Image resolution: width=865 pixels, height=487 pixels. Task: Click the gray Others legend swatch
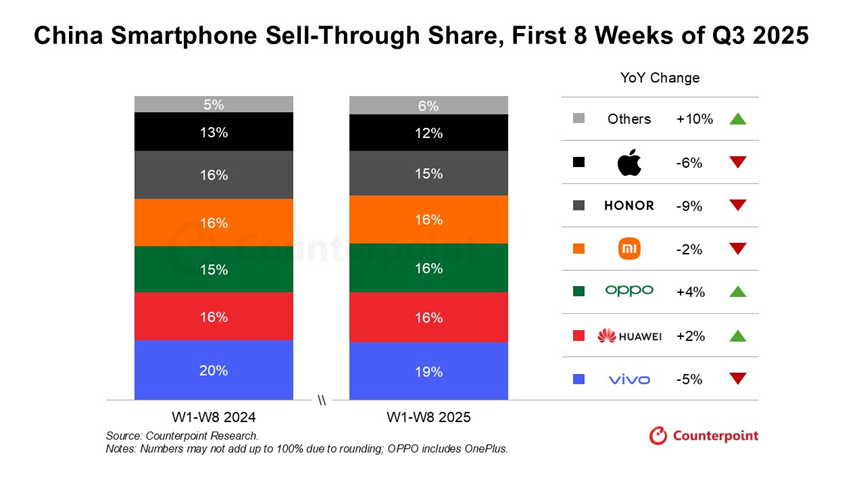pyautogui.click(x=579, y=118)
